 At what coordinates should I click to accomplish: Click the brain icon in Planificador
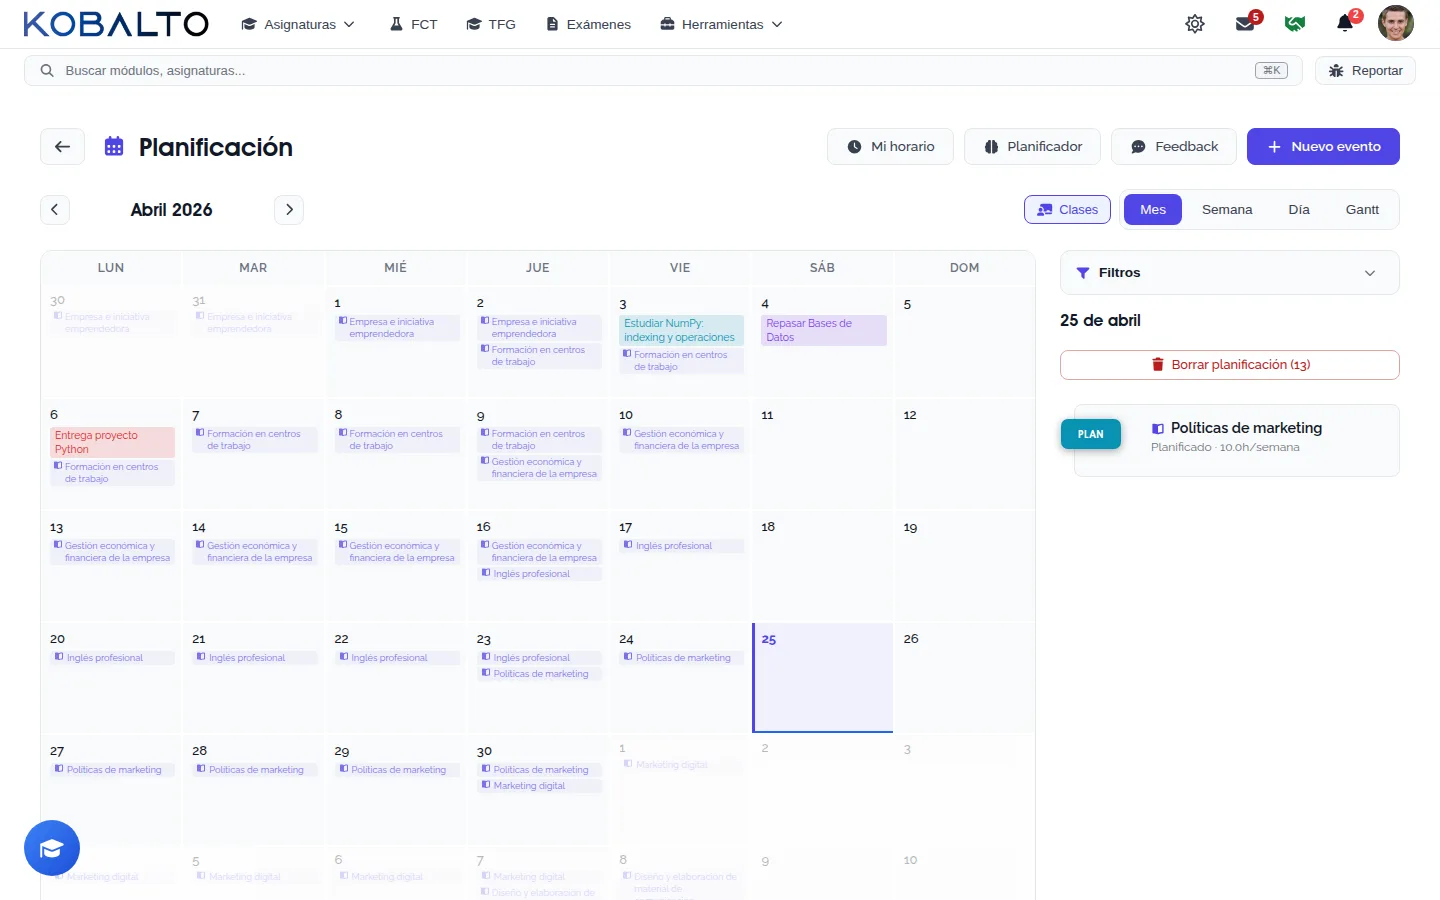tap(991, 146)
